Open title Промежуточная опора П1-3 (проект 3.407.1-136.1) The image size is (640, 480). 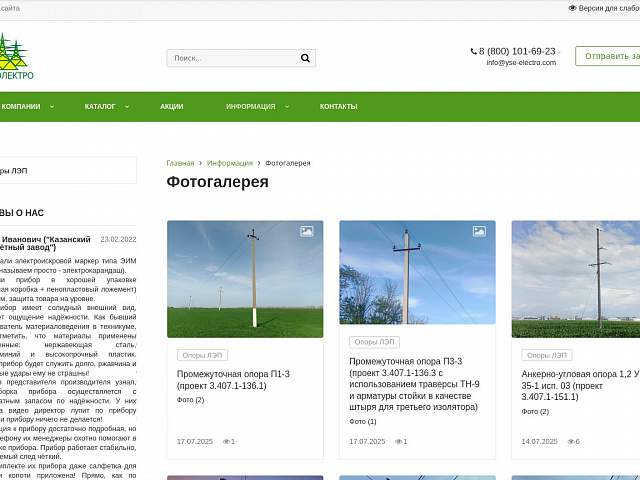click(x=233, y=380)
